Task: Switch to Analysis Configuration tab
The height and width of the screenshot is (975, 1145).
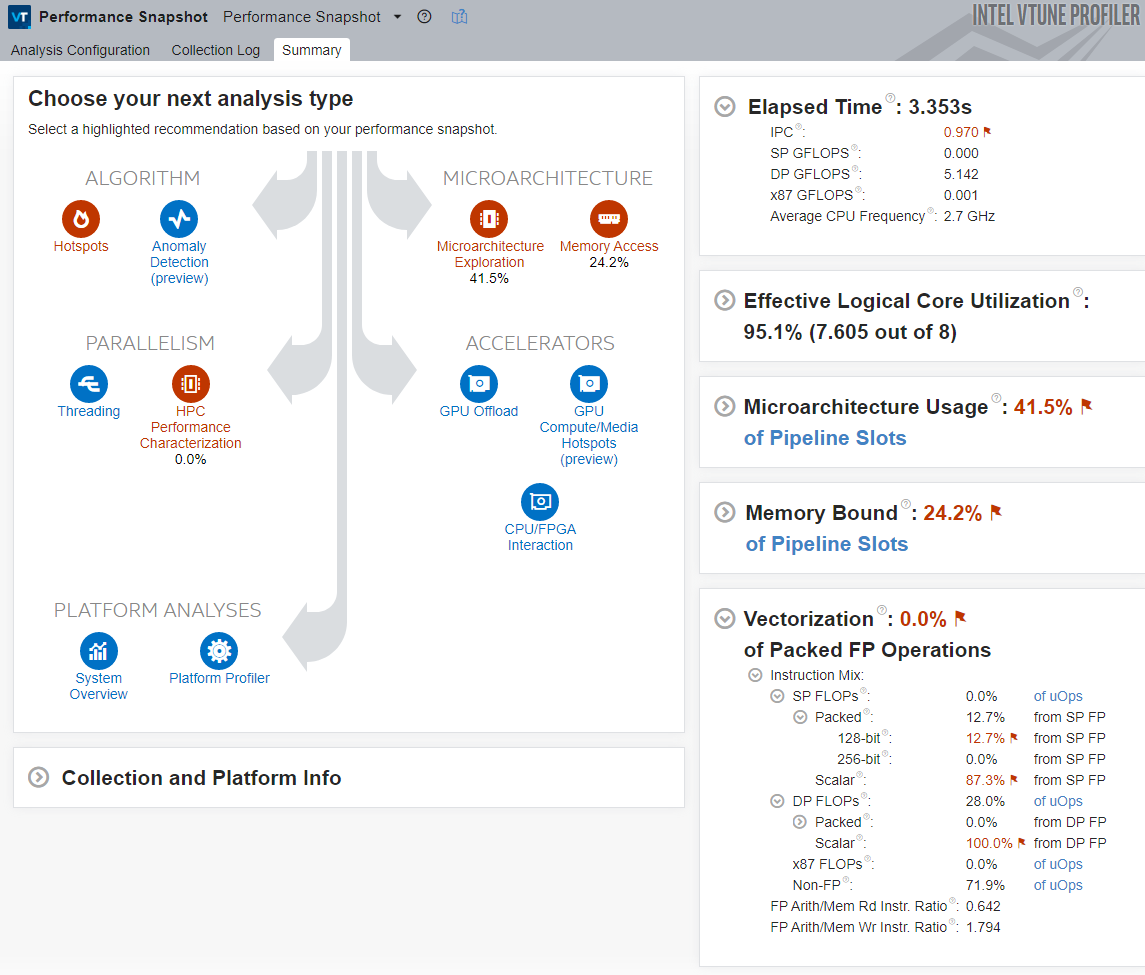Action: 80,50
